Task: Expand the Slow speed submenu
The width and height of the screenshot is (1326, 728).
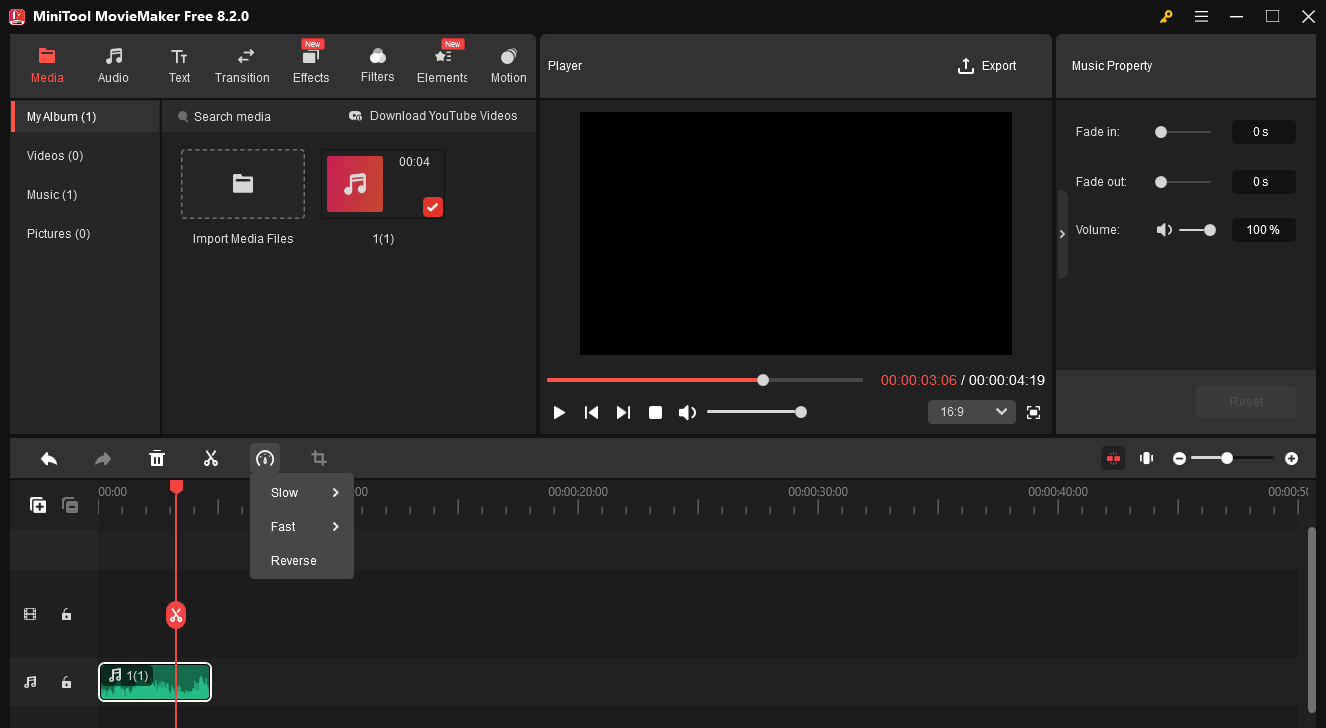Action: [x=302, y=492]
